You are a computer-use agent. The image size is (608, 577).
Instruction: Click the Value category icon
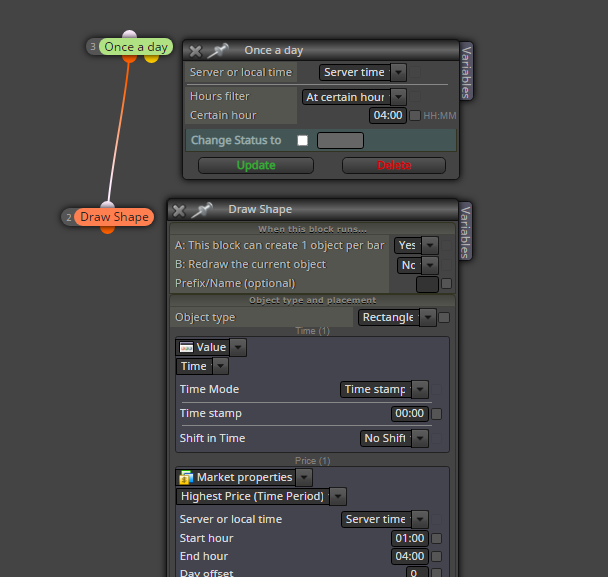pos(186,347)
